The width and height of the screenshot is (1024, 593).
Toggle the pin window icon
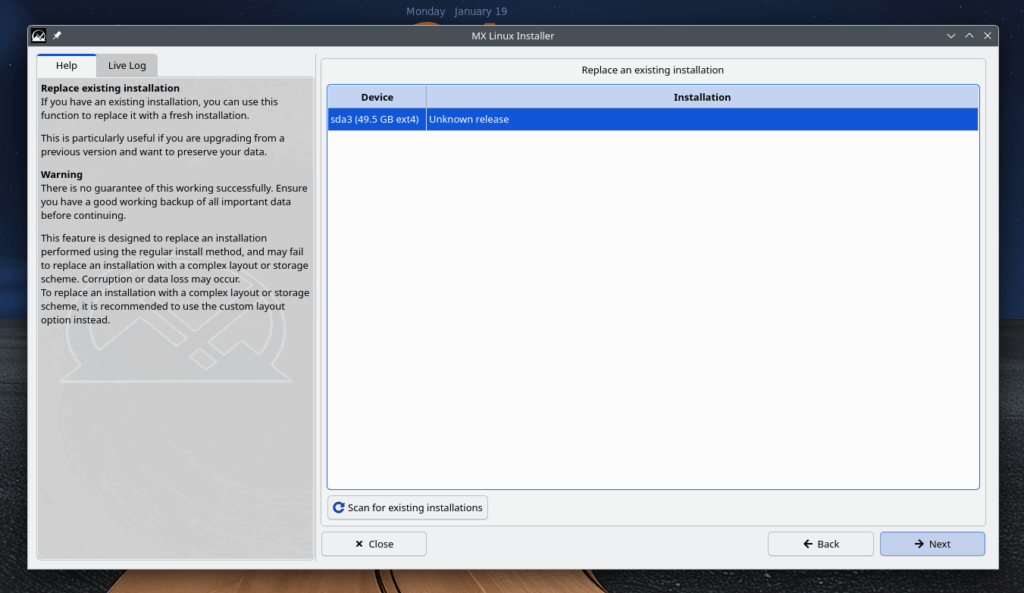(x=57, y=36)
